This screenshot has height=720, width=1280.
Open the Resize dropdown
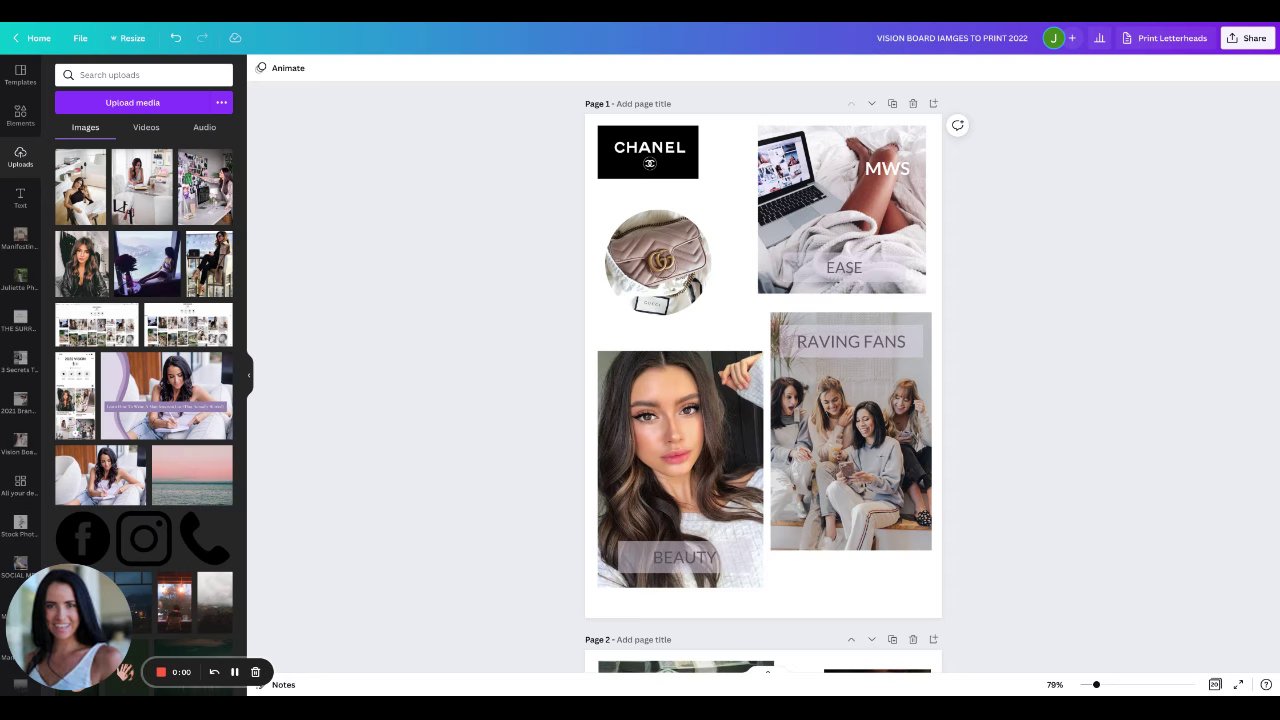coord(127,38)
